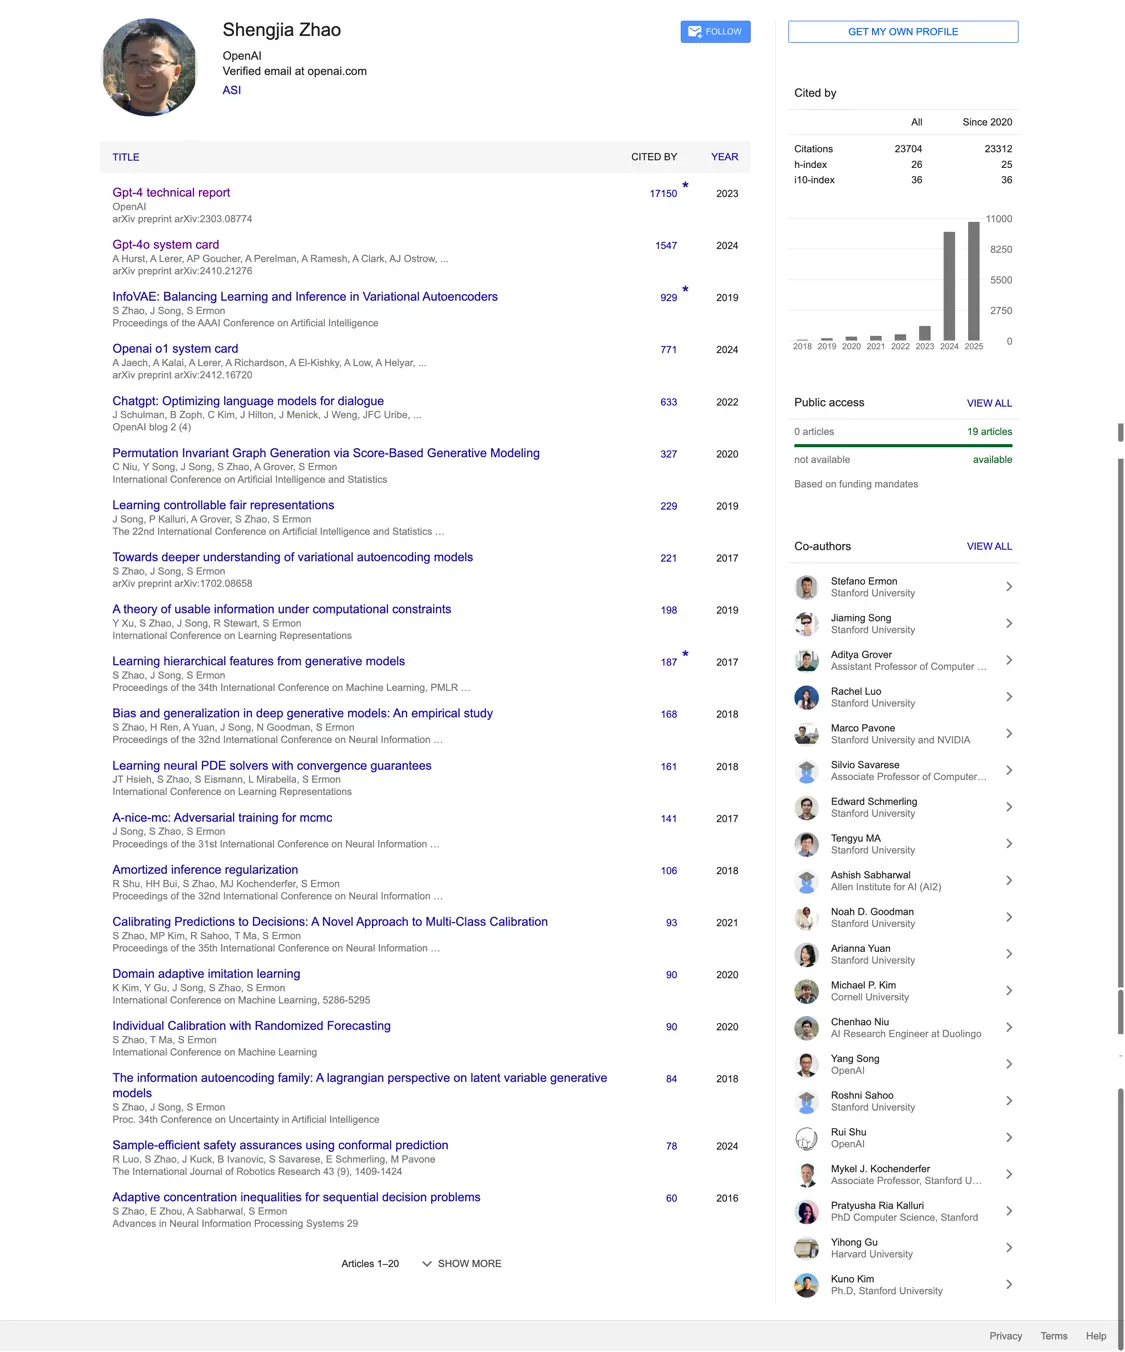Screen dimensions: 1125x1352
Task: Click asterisk next to 929 citation count
Action: [x=685, y=290]
